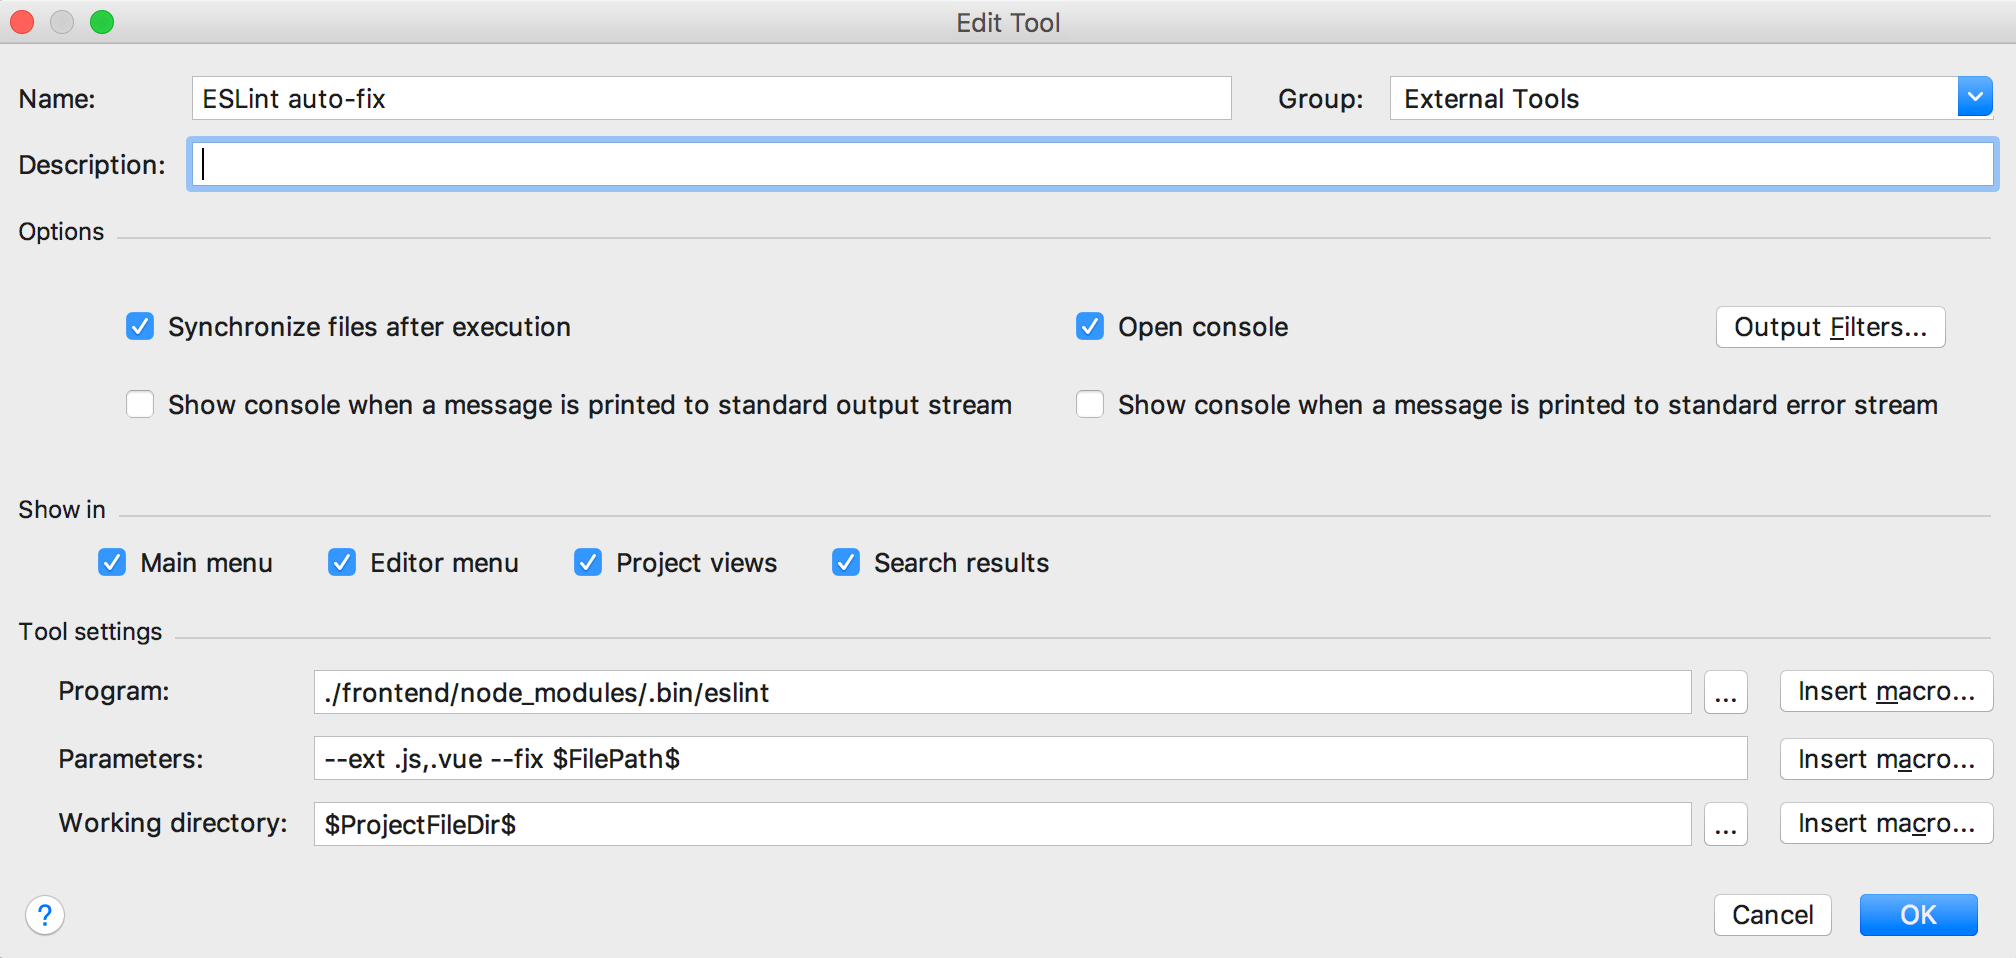
Task: Confirm with the OK button
Action: pyautogui.click(x=1918, y=915)
